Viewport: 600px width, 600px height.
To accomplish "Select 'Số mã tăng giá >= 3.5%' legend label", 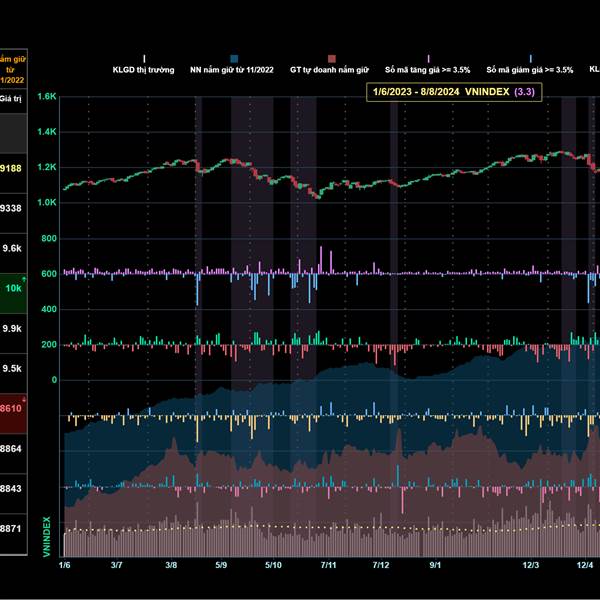I will (x=427, y=70).
